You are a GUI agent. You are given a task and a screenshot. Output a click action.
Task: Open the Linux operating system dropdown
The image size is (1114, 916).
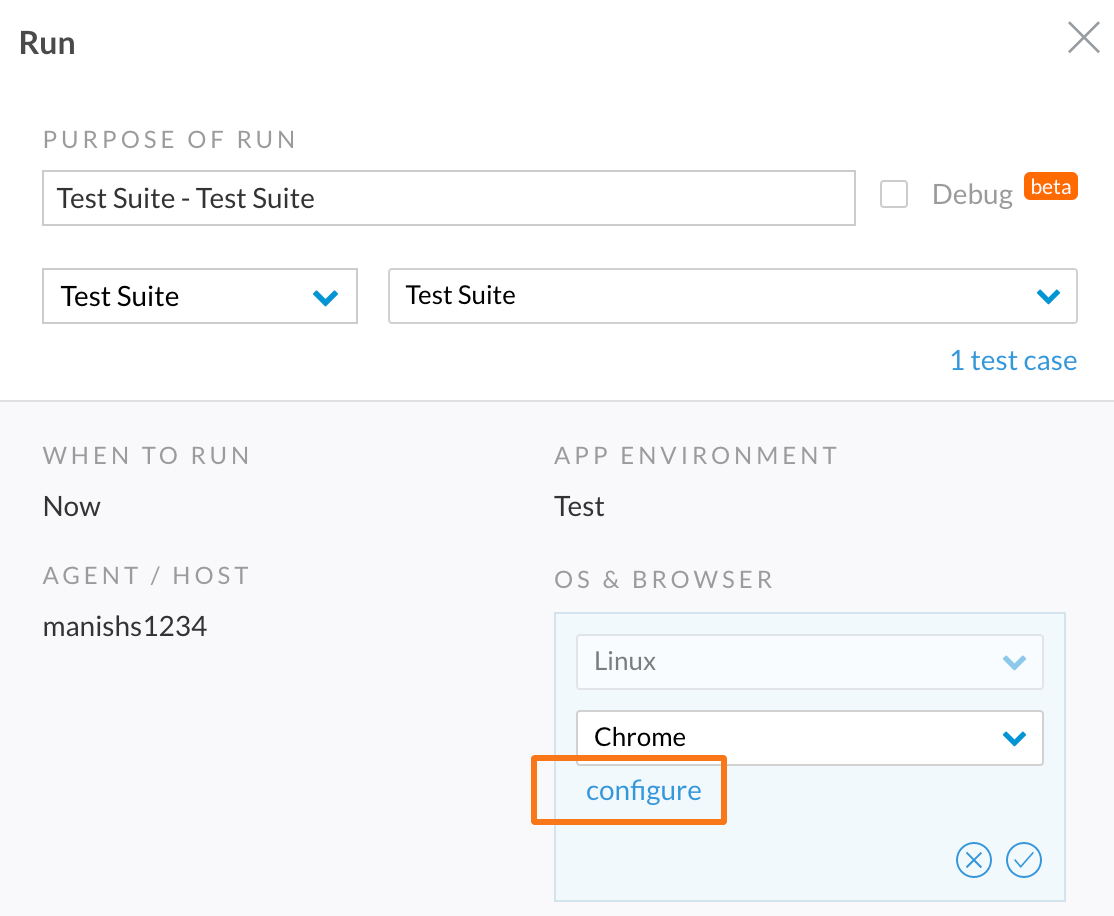(809, 662)
